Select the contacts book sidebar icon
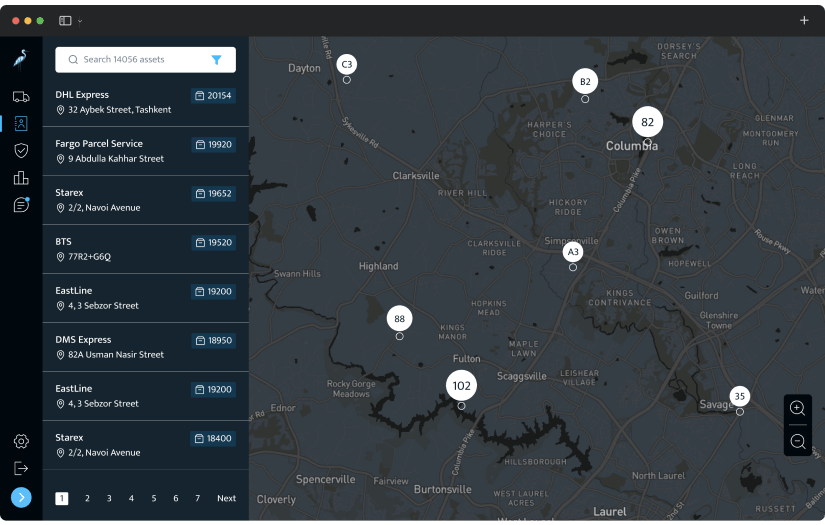This screenshot has height=525, width=825. (x=21, y=124)
